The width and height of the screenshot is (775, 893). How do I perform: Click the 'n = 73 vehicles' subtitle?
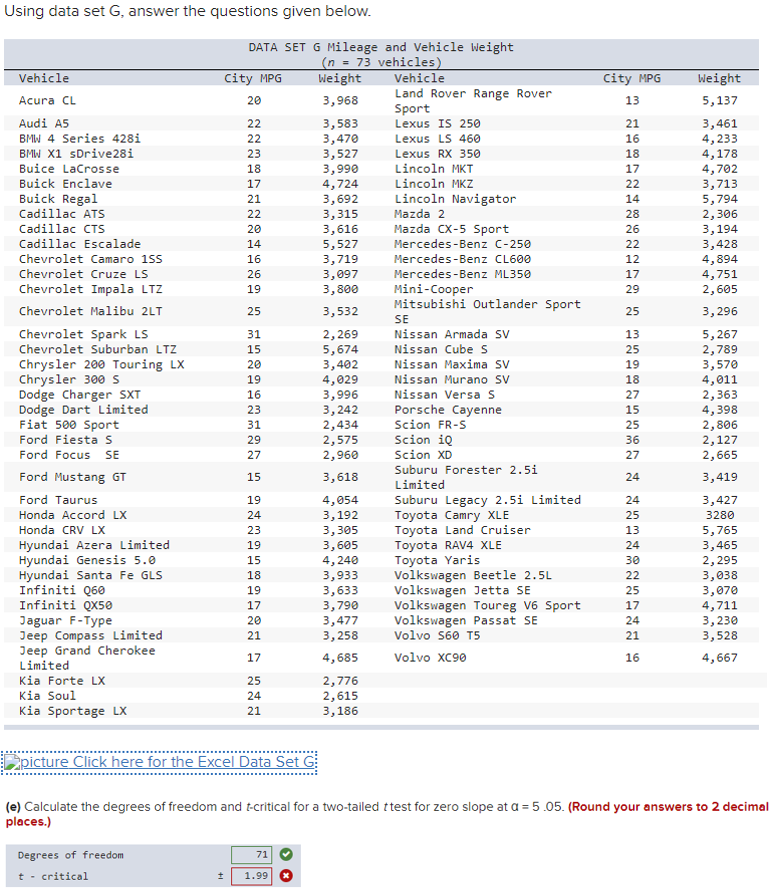click(x=381, y=62)
